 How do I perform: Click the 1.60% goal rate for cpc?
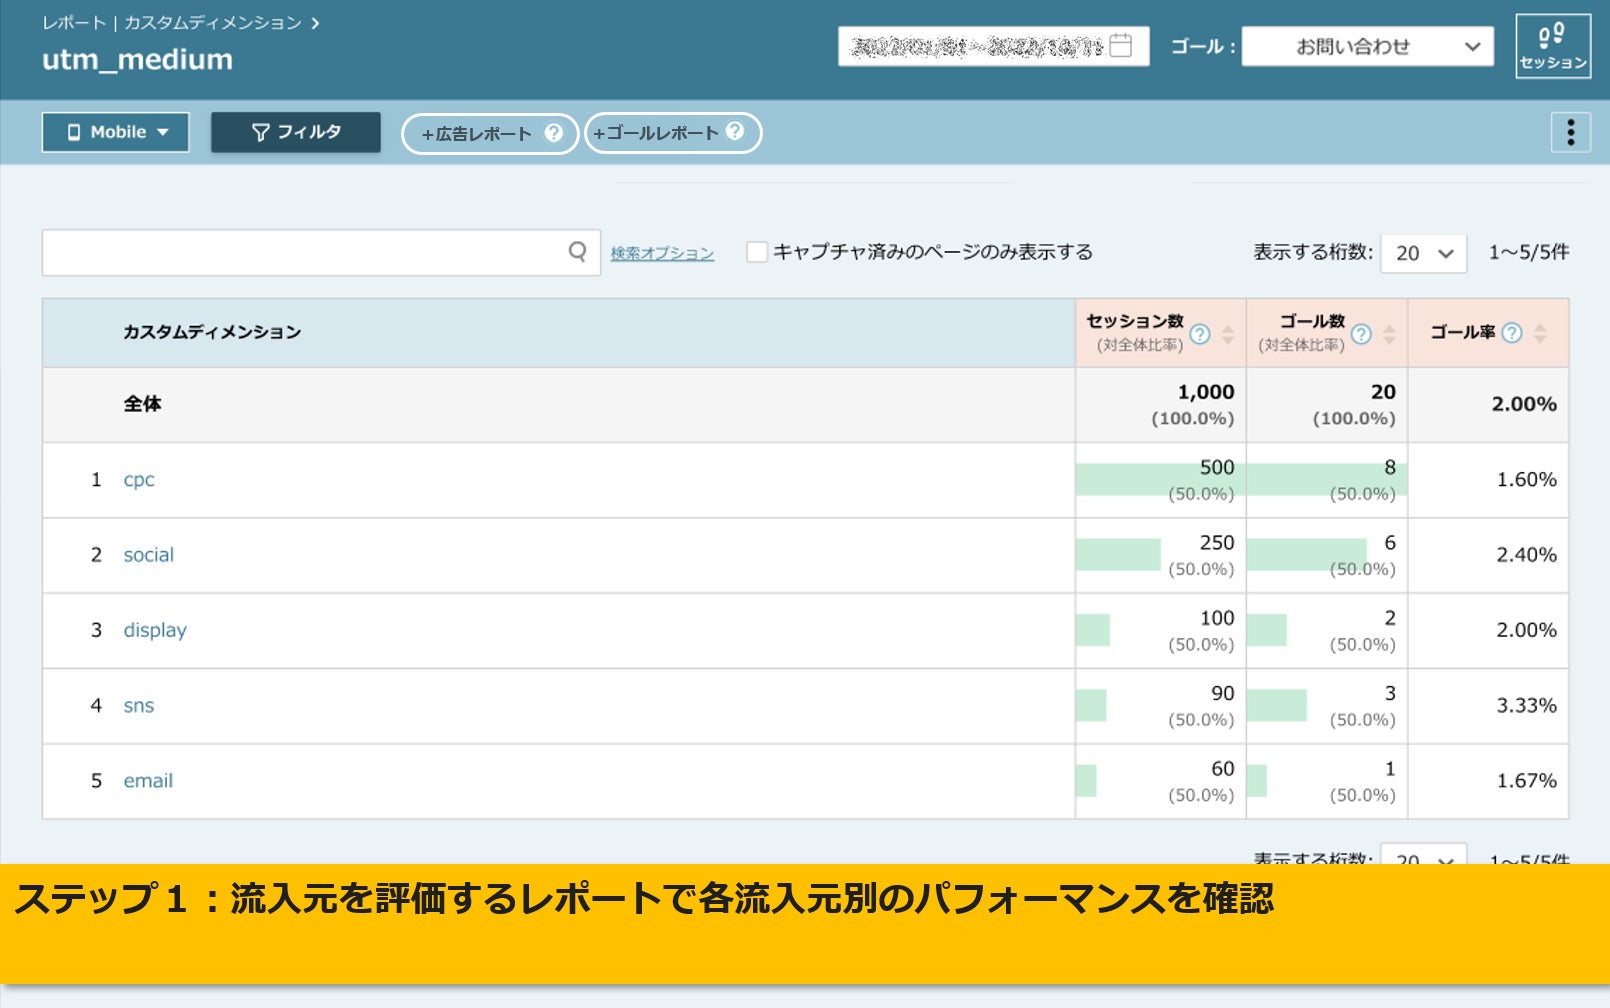pos(1526,480)
